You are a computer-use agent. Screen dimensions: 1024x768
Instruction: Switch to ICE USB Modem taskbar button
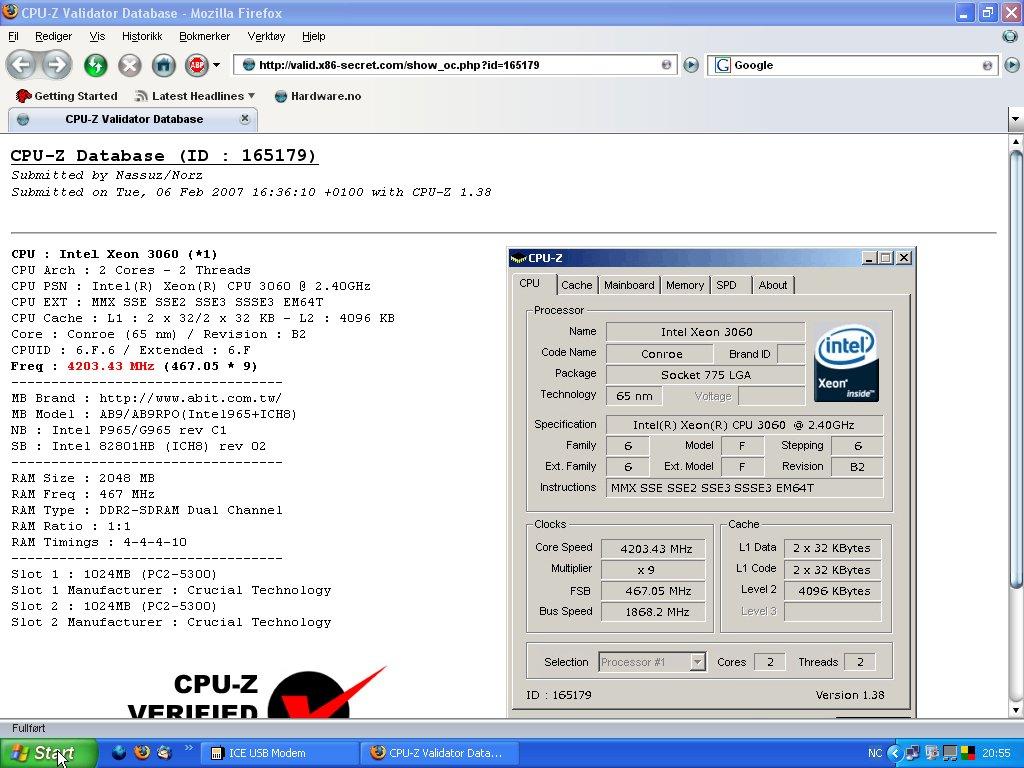pos(280,753)
